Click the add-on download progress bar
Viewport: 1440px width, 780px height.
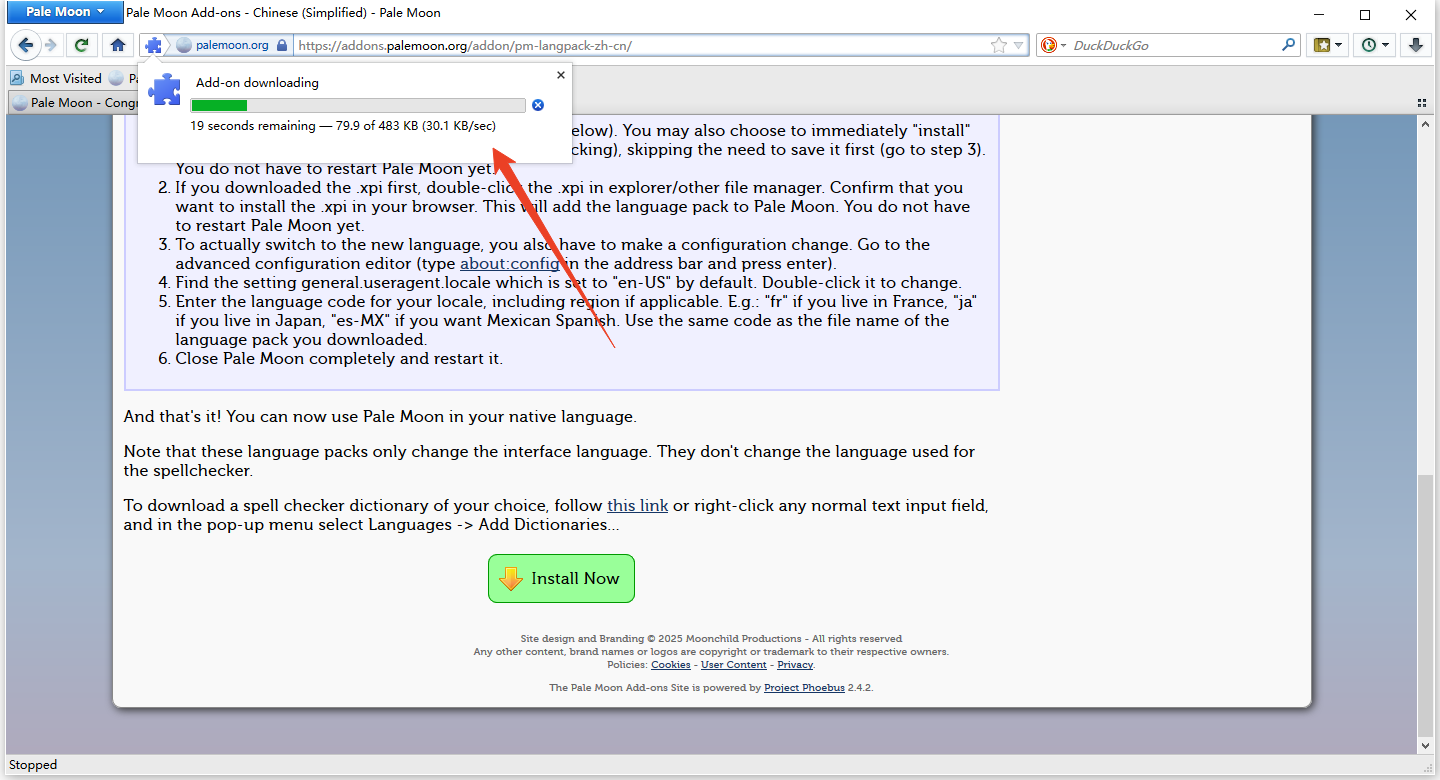point(357,106)
